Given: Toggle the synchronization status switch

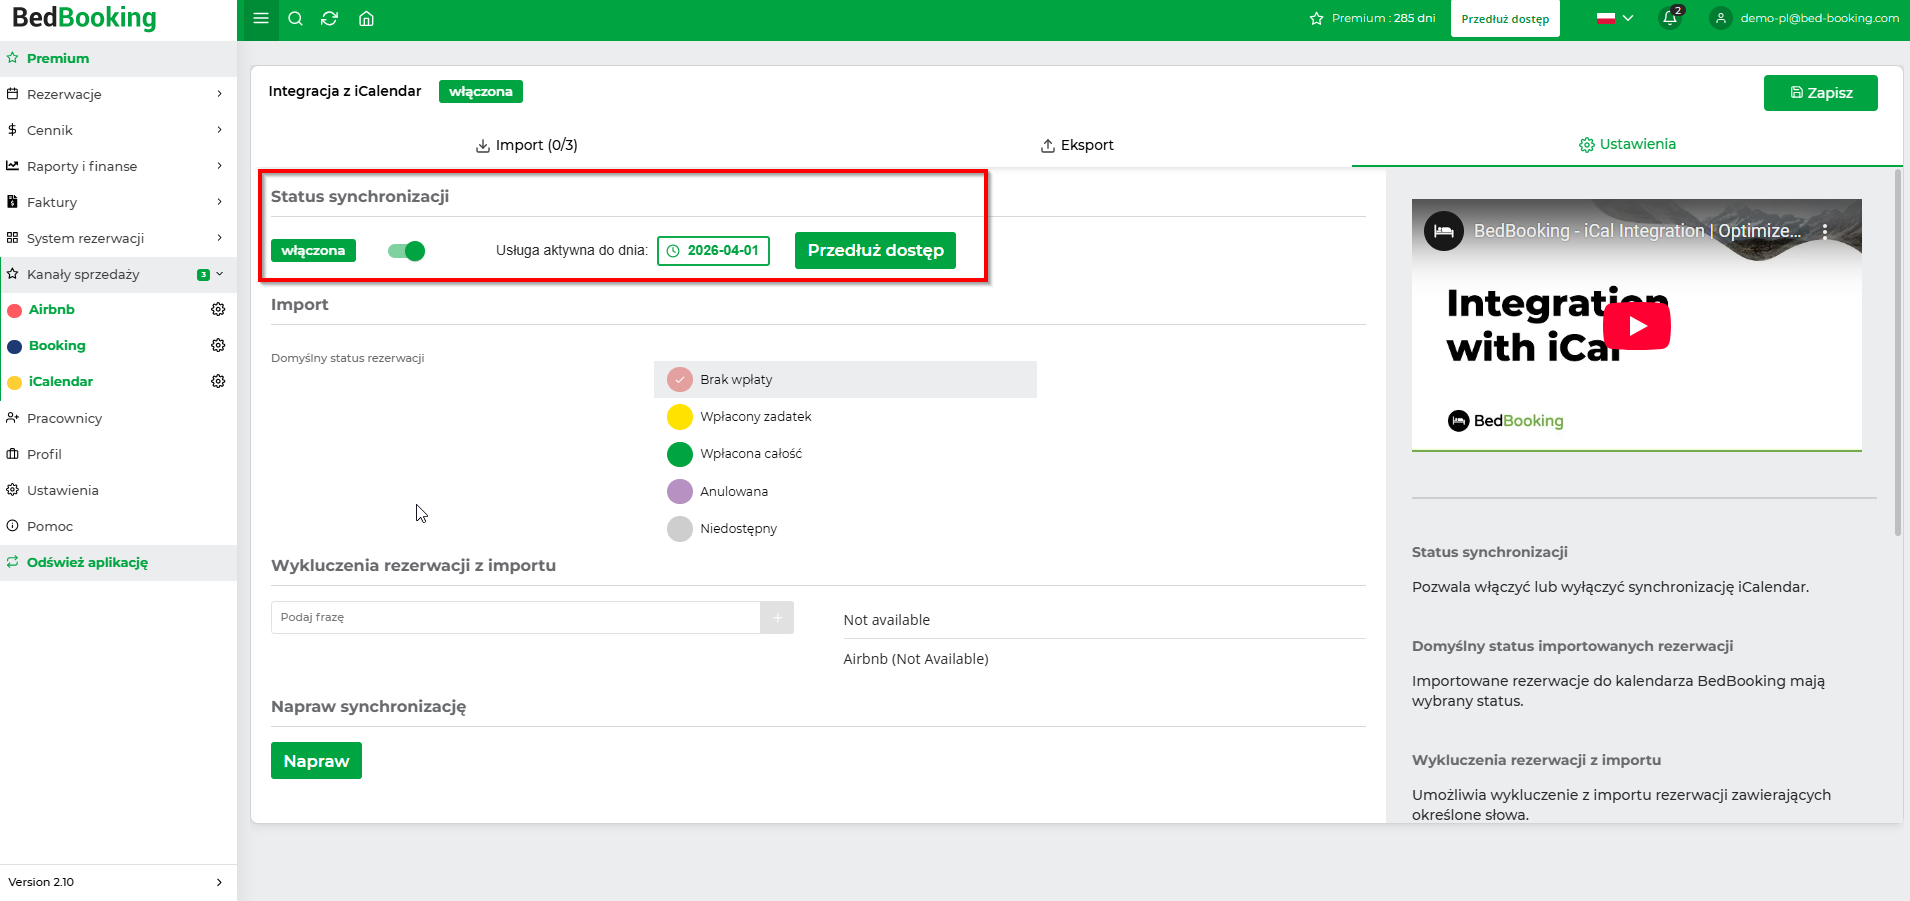Looking at the screenshot, I should [406, 251].
